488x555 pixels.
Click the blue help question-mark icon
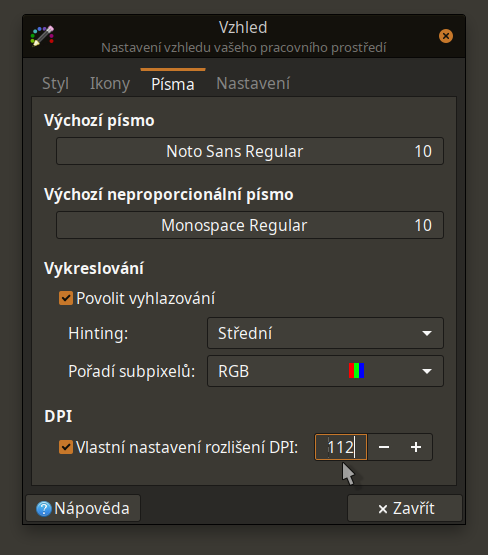tap(44, 509)
